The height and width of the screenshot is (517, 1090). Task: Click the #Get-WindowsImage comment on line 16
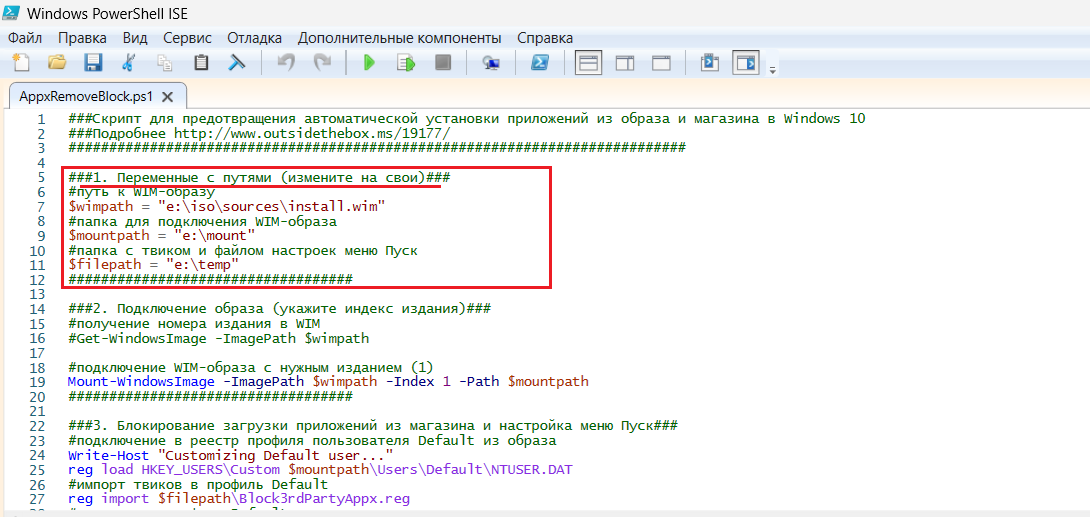pyautogui.click(x=218, y=338)
